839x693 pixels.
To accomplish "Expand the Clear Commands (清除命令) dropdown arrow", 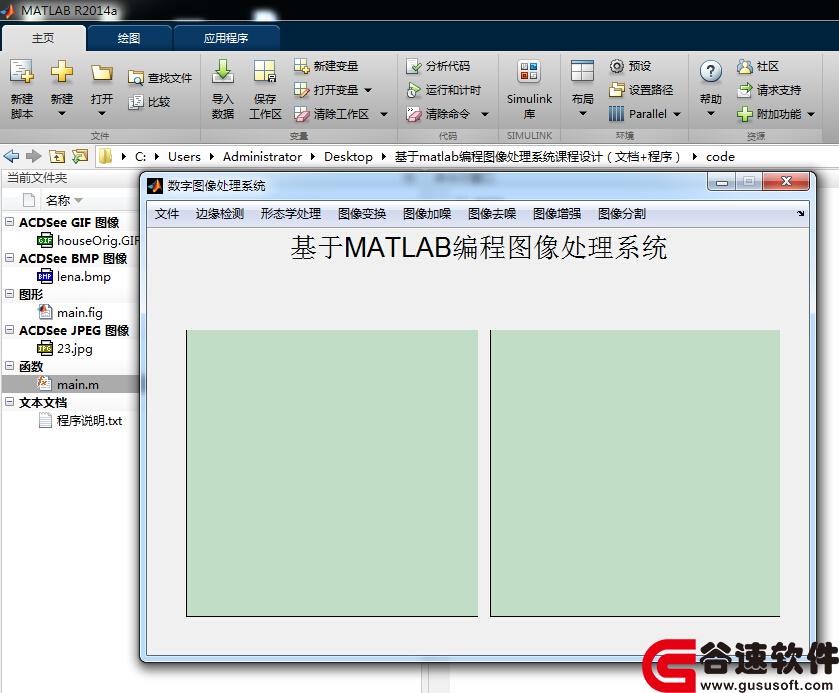I will pos(485,115).
